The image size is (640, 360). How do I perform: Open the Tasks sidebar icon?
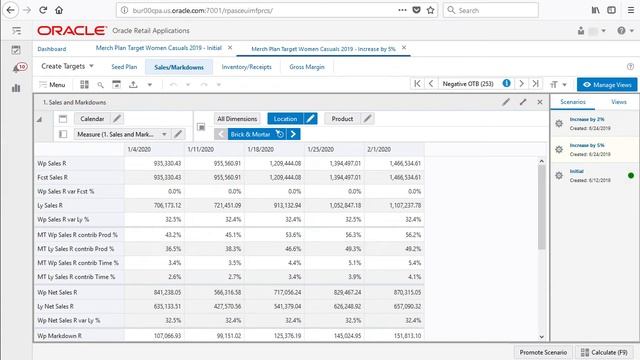(16, 50)
